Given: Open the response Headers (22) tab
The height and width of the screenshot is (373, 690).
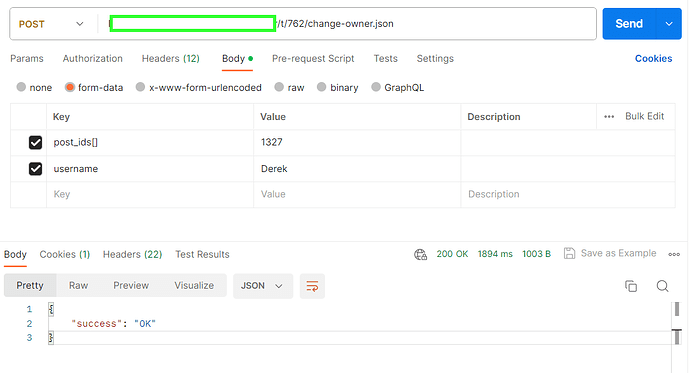Looking at the screenshot, I should [x=132, y=254].
